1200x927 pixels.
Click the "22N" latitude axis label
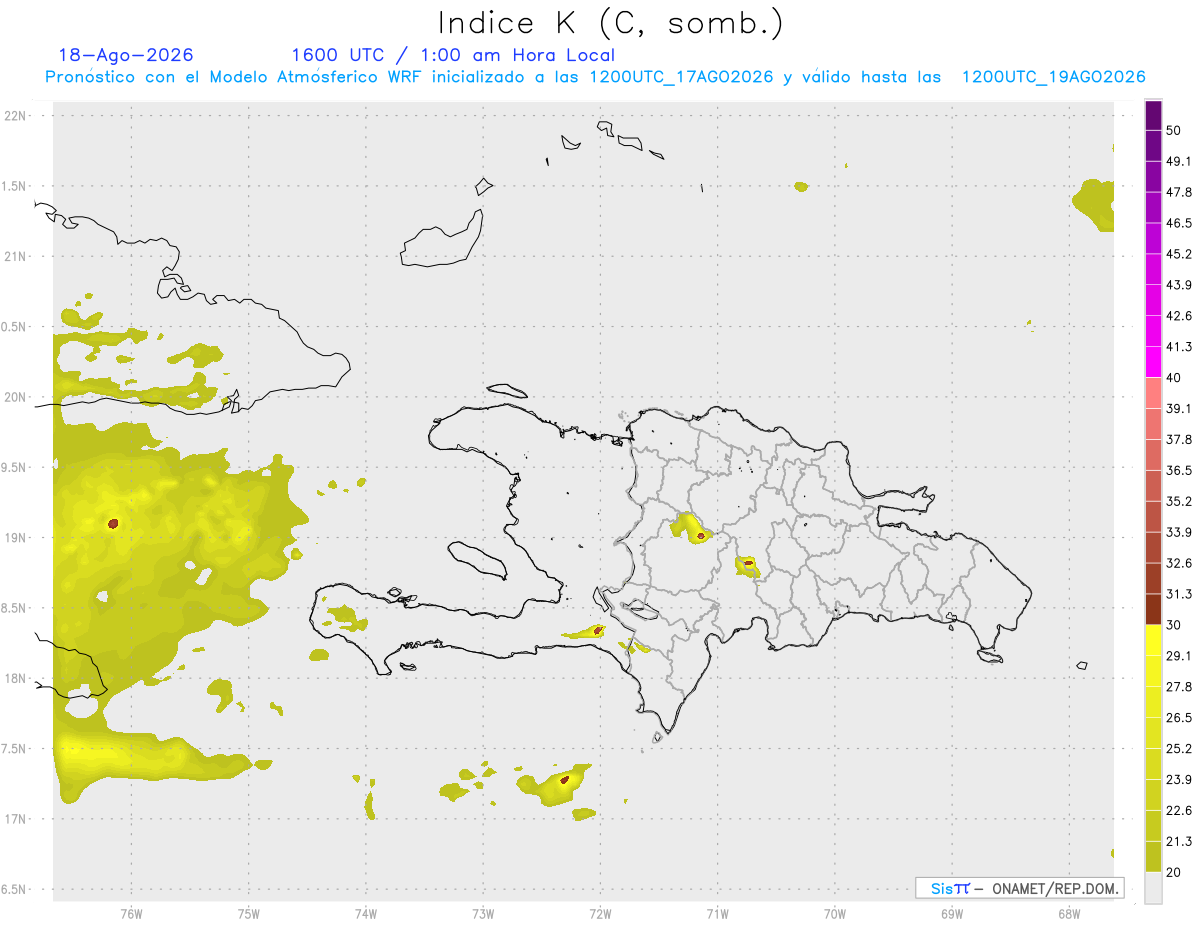(x=15, y=115)
